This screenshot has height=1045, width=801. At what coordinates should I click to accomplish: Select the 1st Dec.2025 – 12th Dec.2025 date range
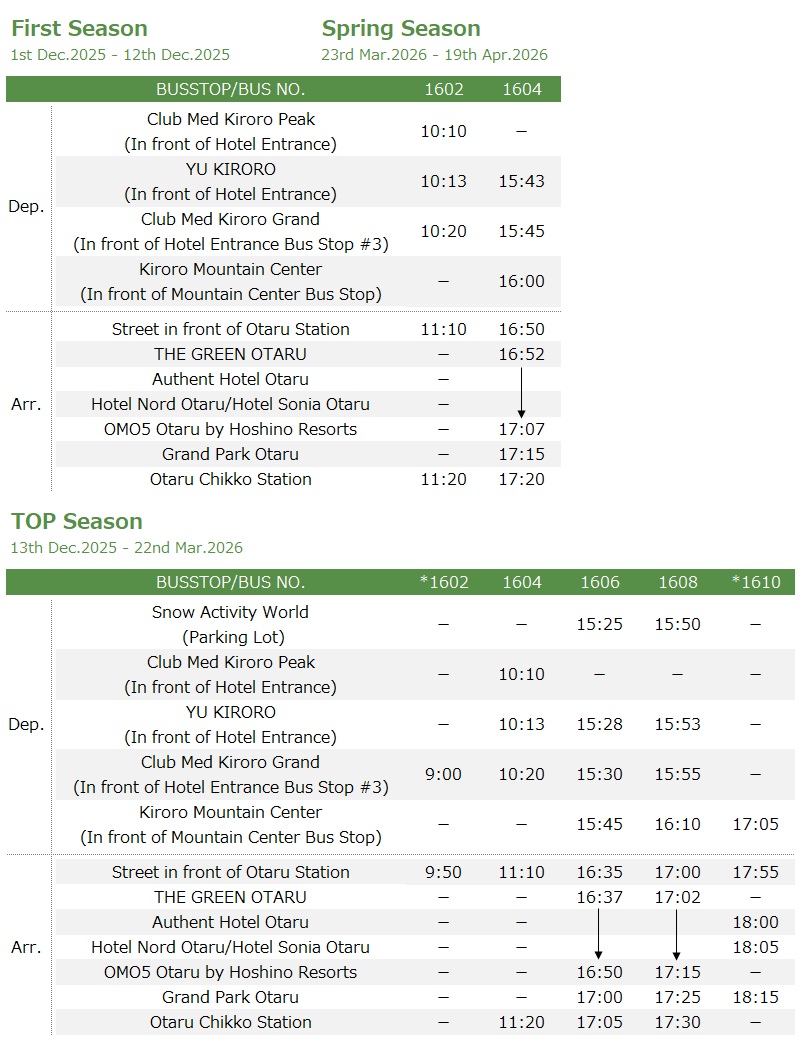coord(120,55)
